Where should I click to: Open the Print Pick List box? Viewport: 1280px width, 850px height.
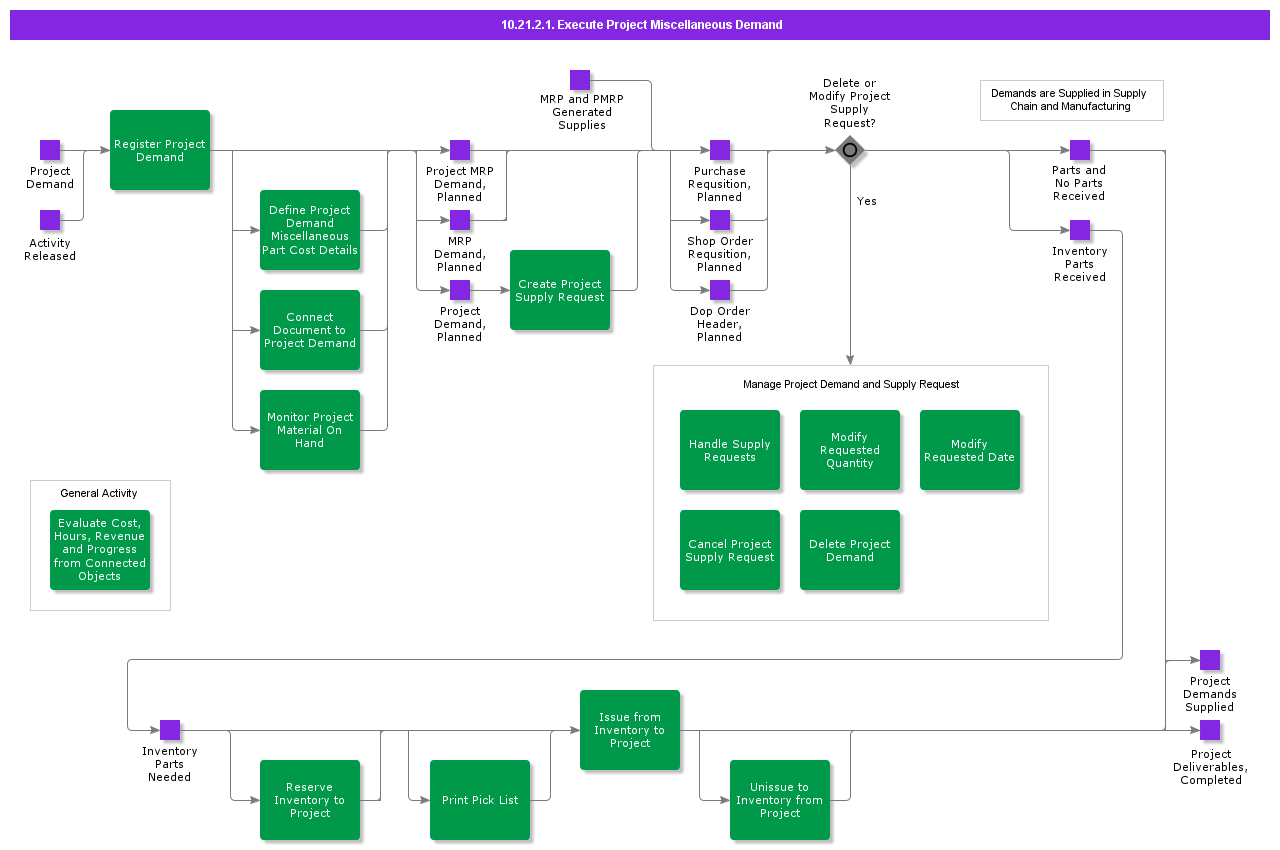pyautogui.click(x=480, y=800)
